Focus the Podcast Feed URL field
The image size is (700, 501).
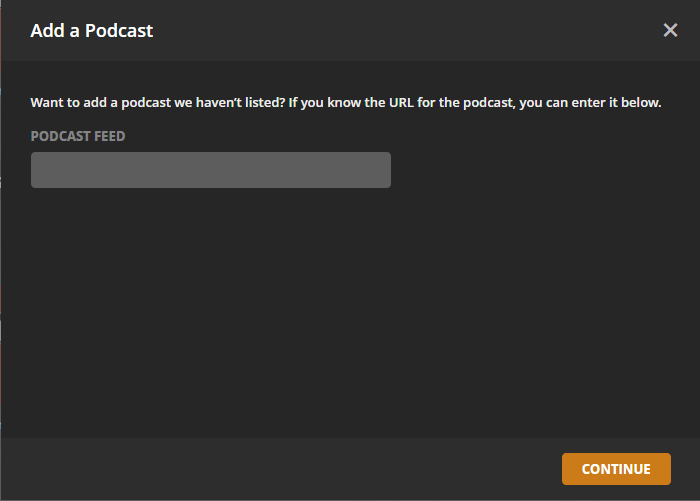211,170
